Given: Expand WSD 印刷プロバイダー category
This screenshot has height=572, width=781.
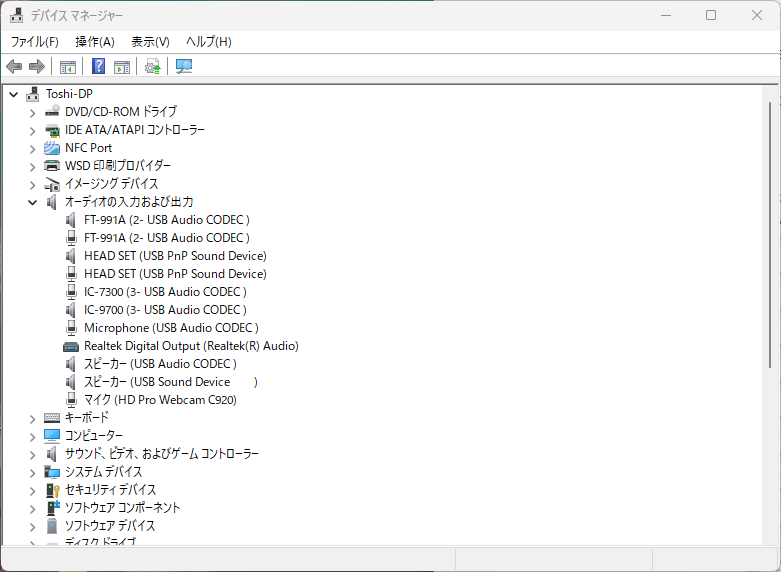Looking at the screenshot, I should point(33,167).
